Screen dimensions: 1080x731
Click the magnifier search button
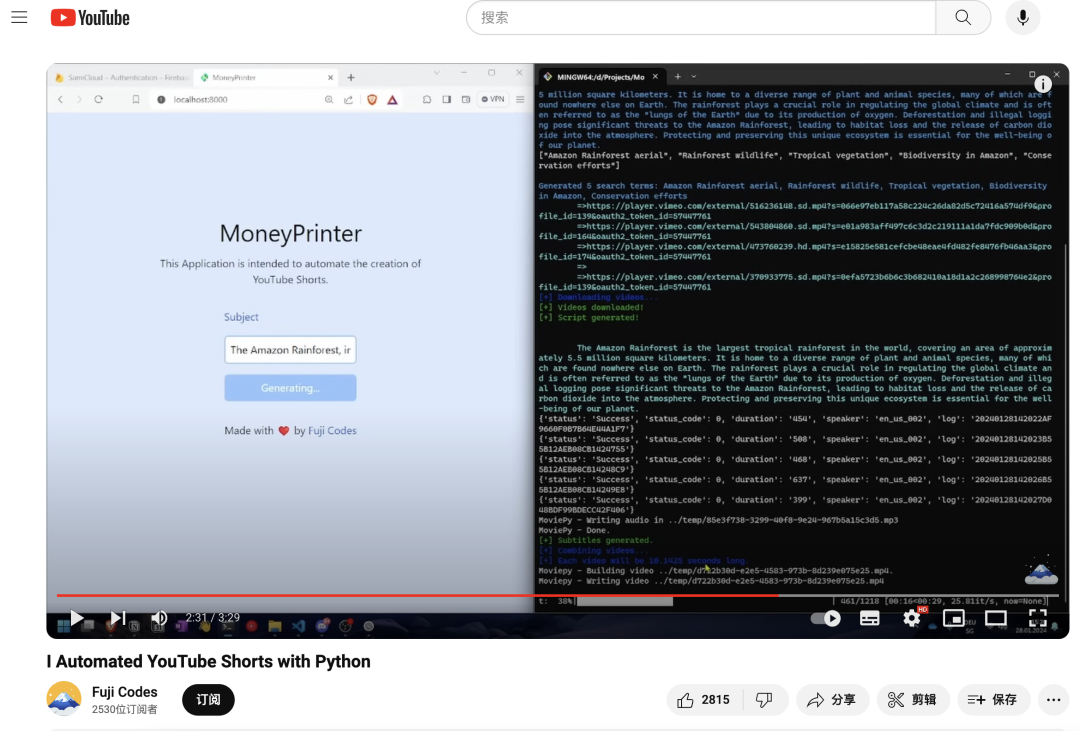tap(963, 18)
